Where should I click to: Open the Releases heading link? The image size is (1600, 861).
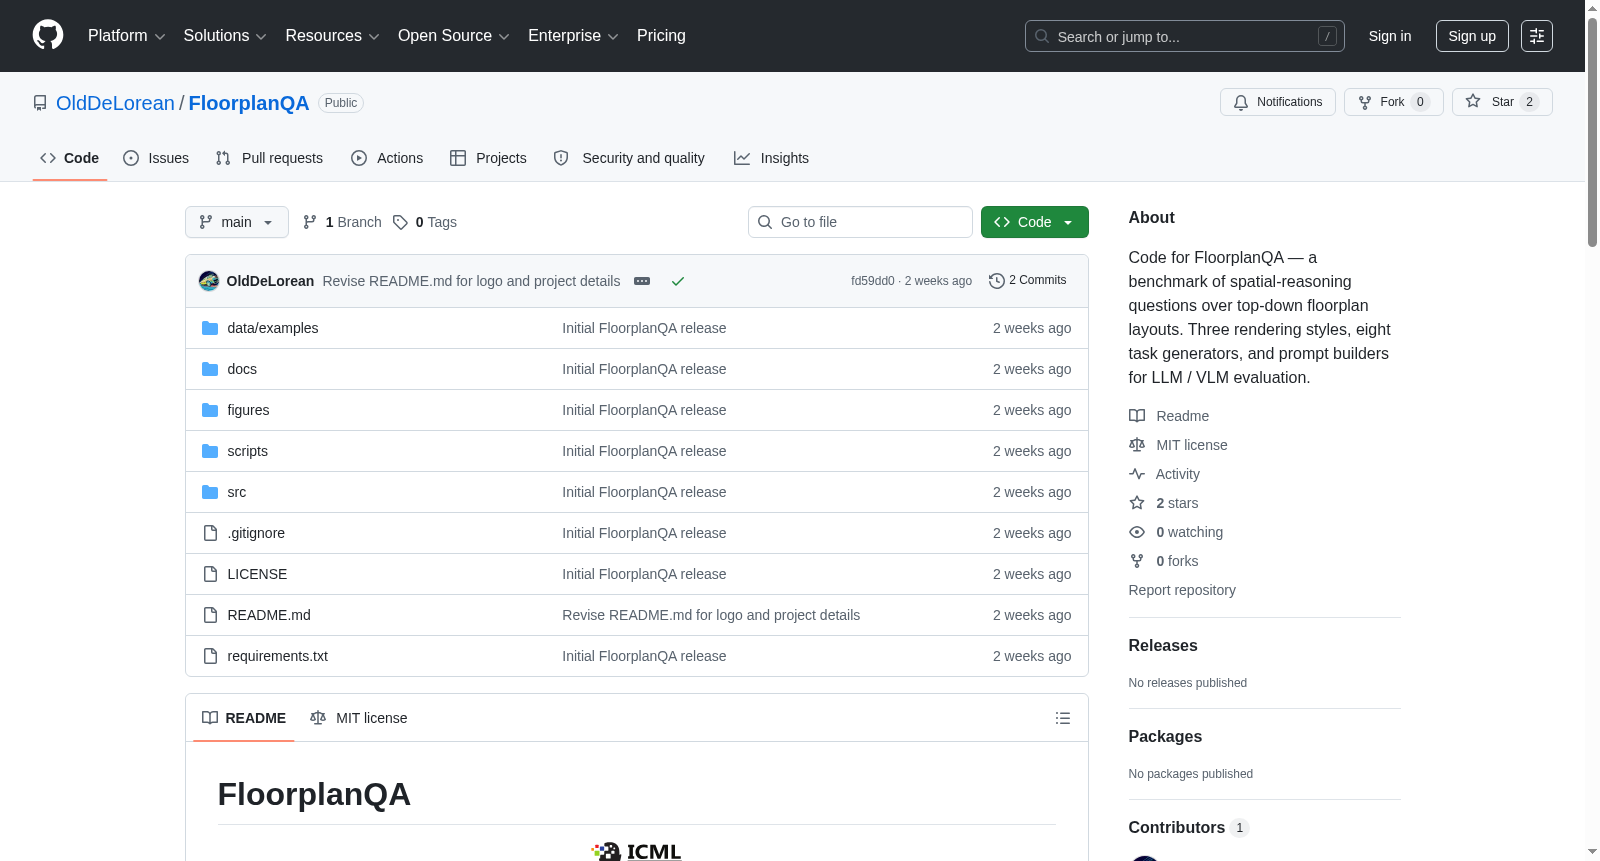pyautogui.click(x=1163, y=646)
